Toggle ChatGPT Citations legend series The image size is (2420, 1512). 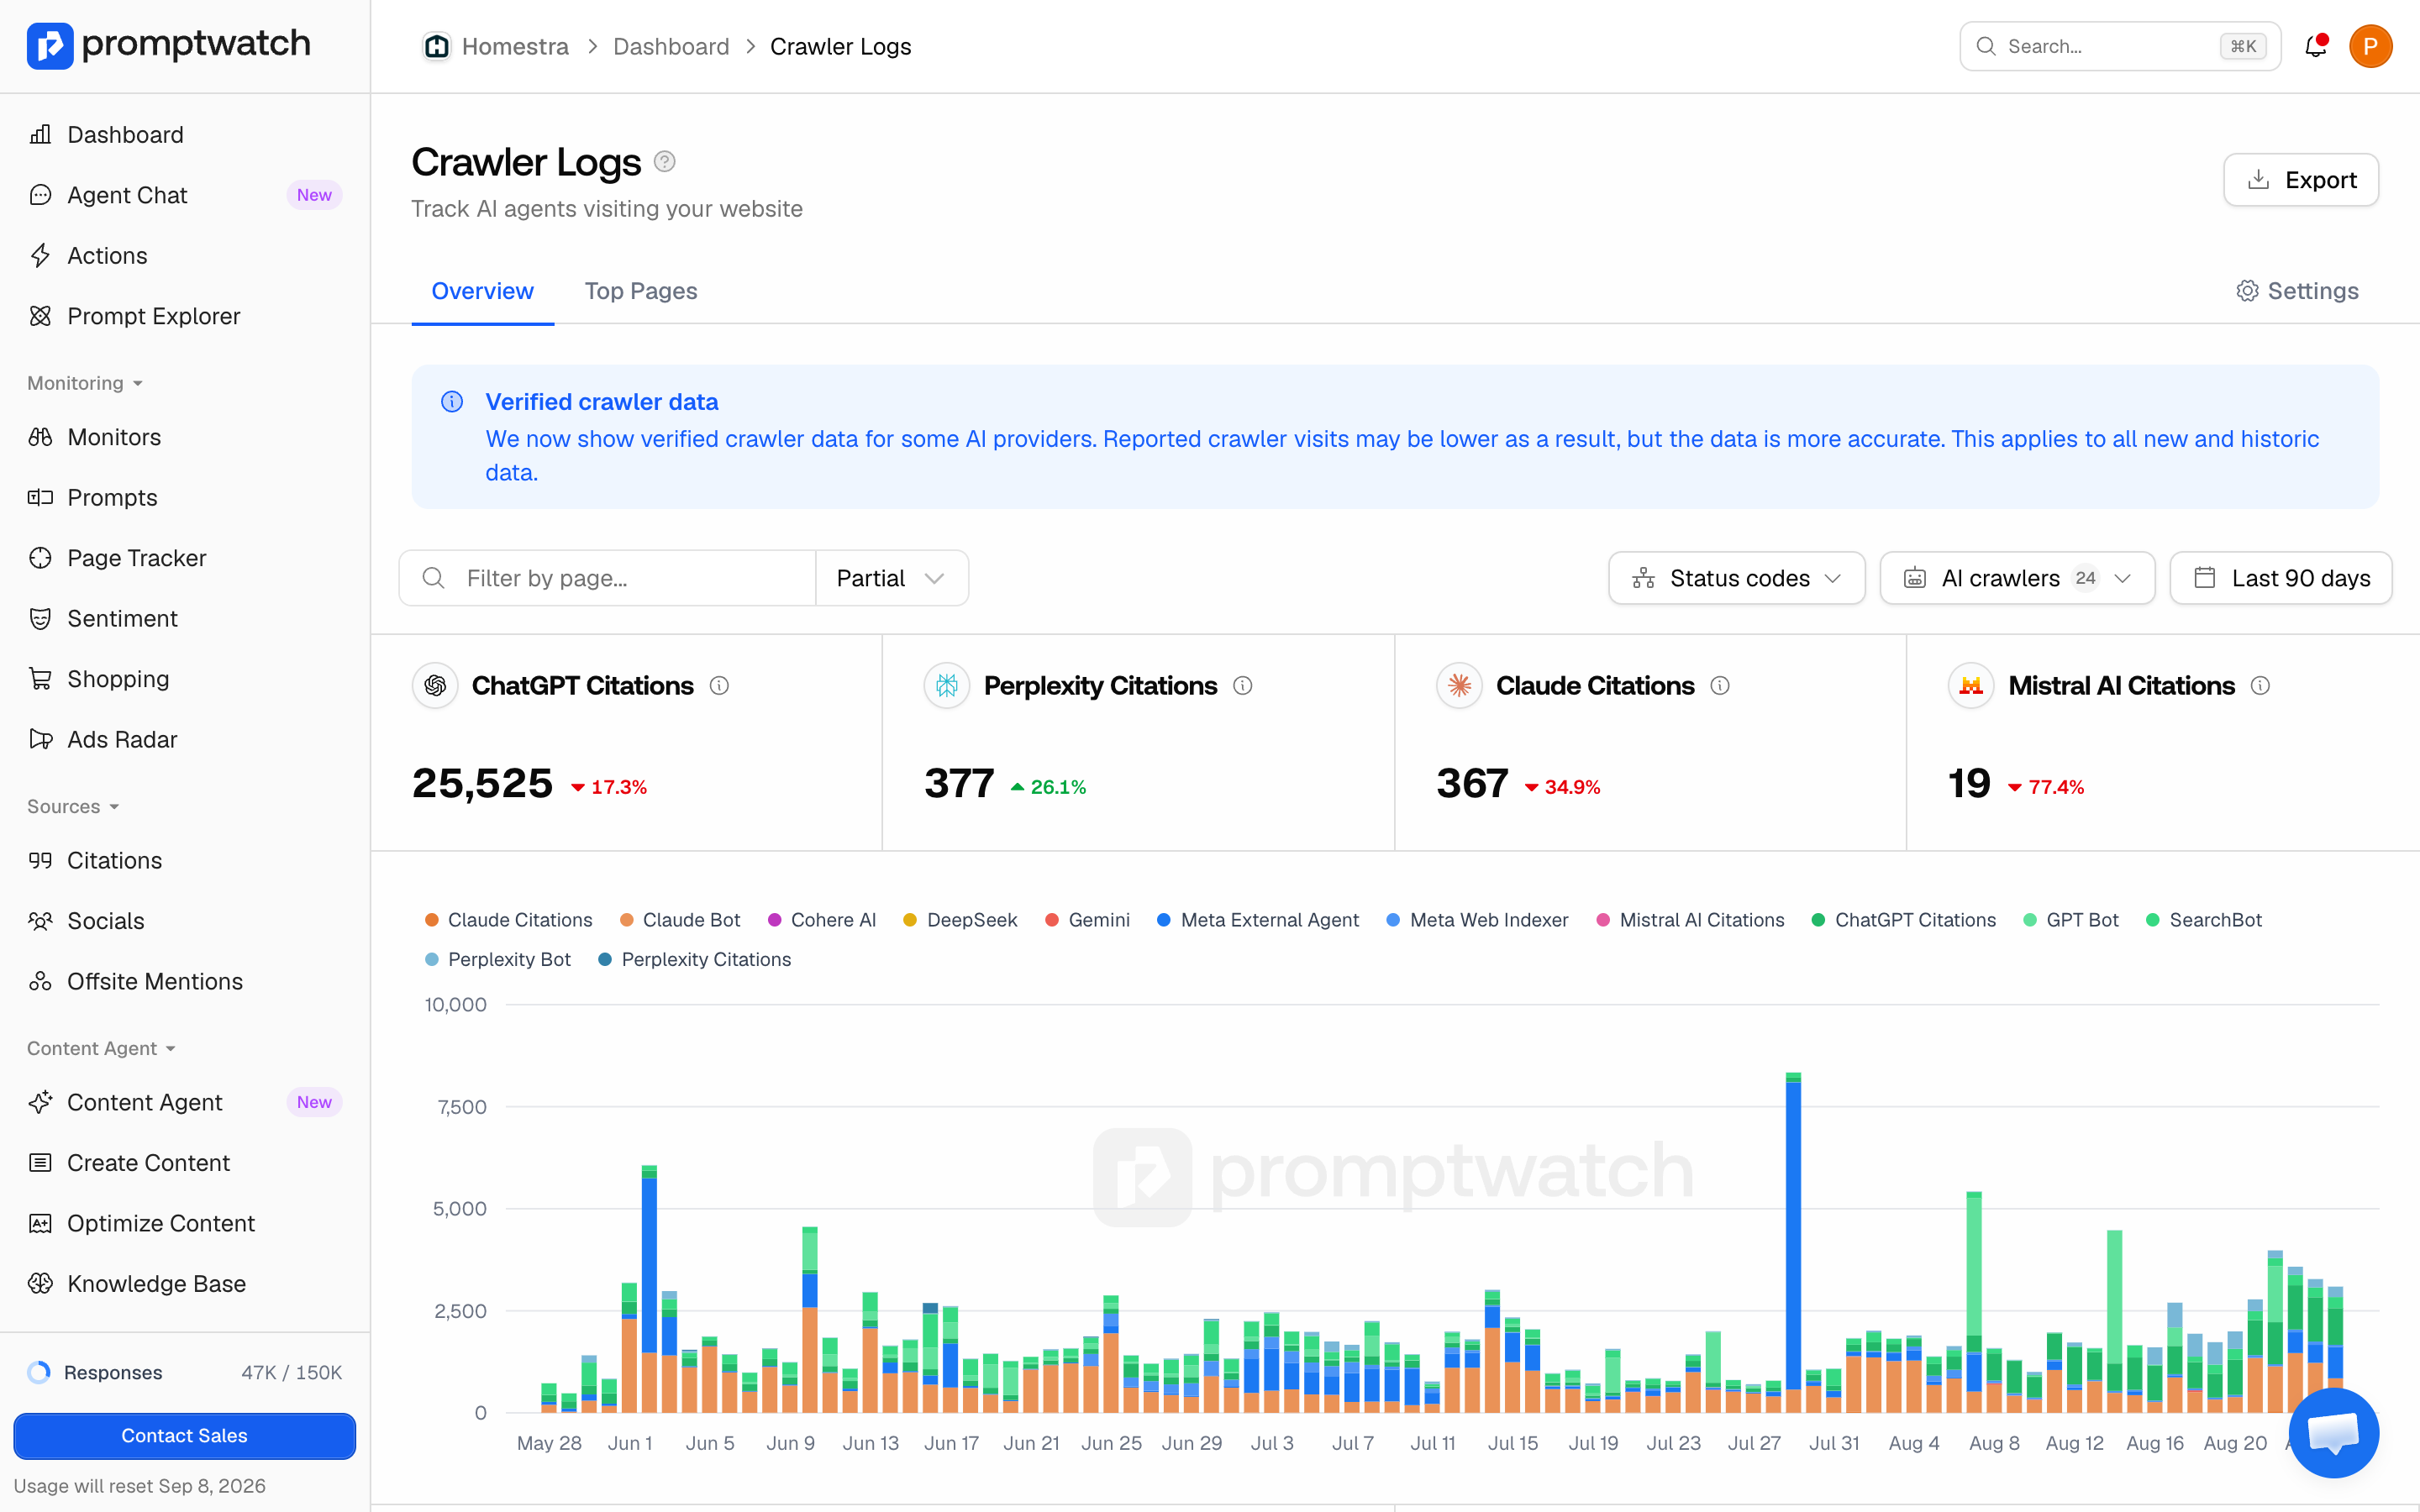click(1904, 920)
